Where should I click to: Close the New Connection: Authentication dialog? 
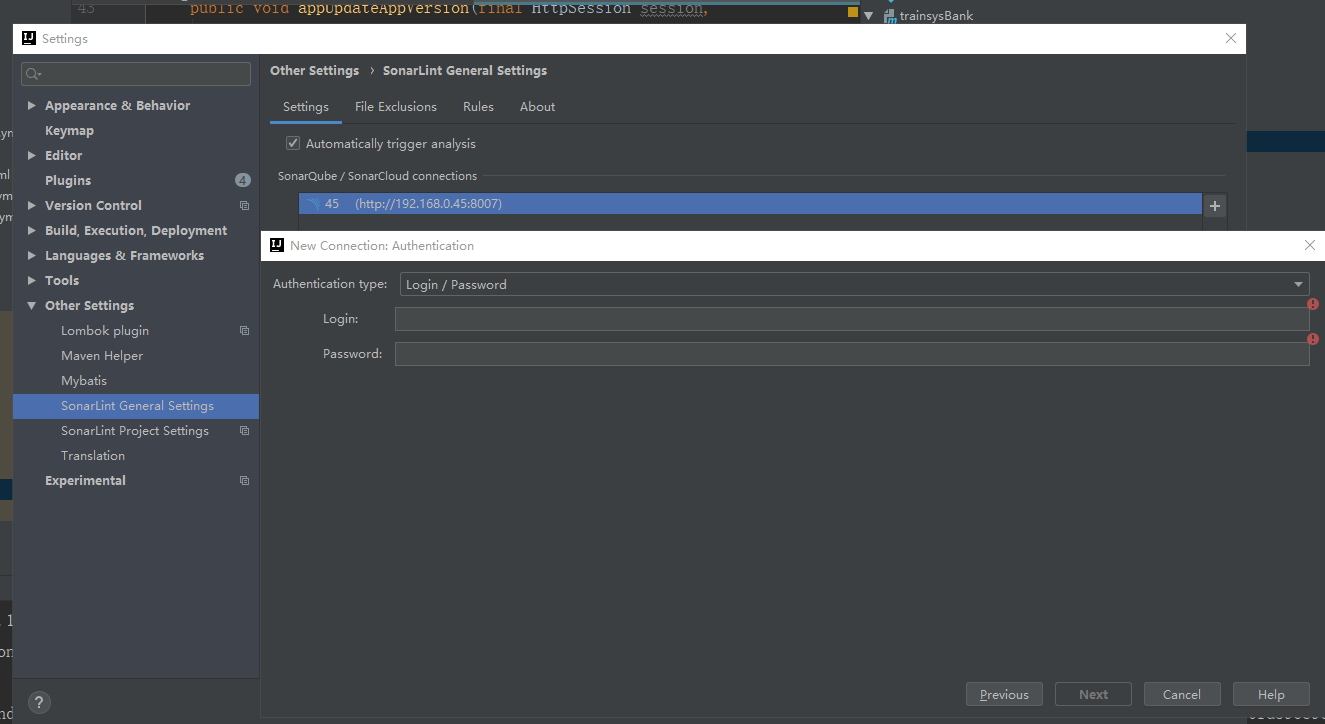[x=1310, y=245]
